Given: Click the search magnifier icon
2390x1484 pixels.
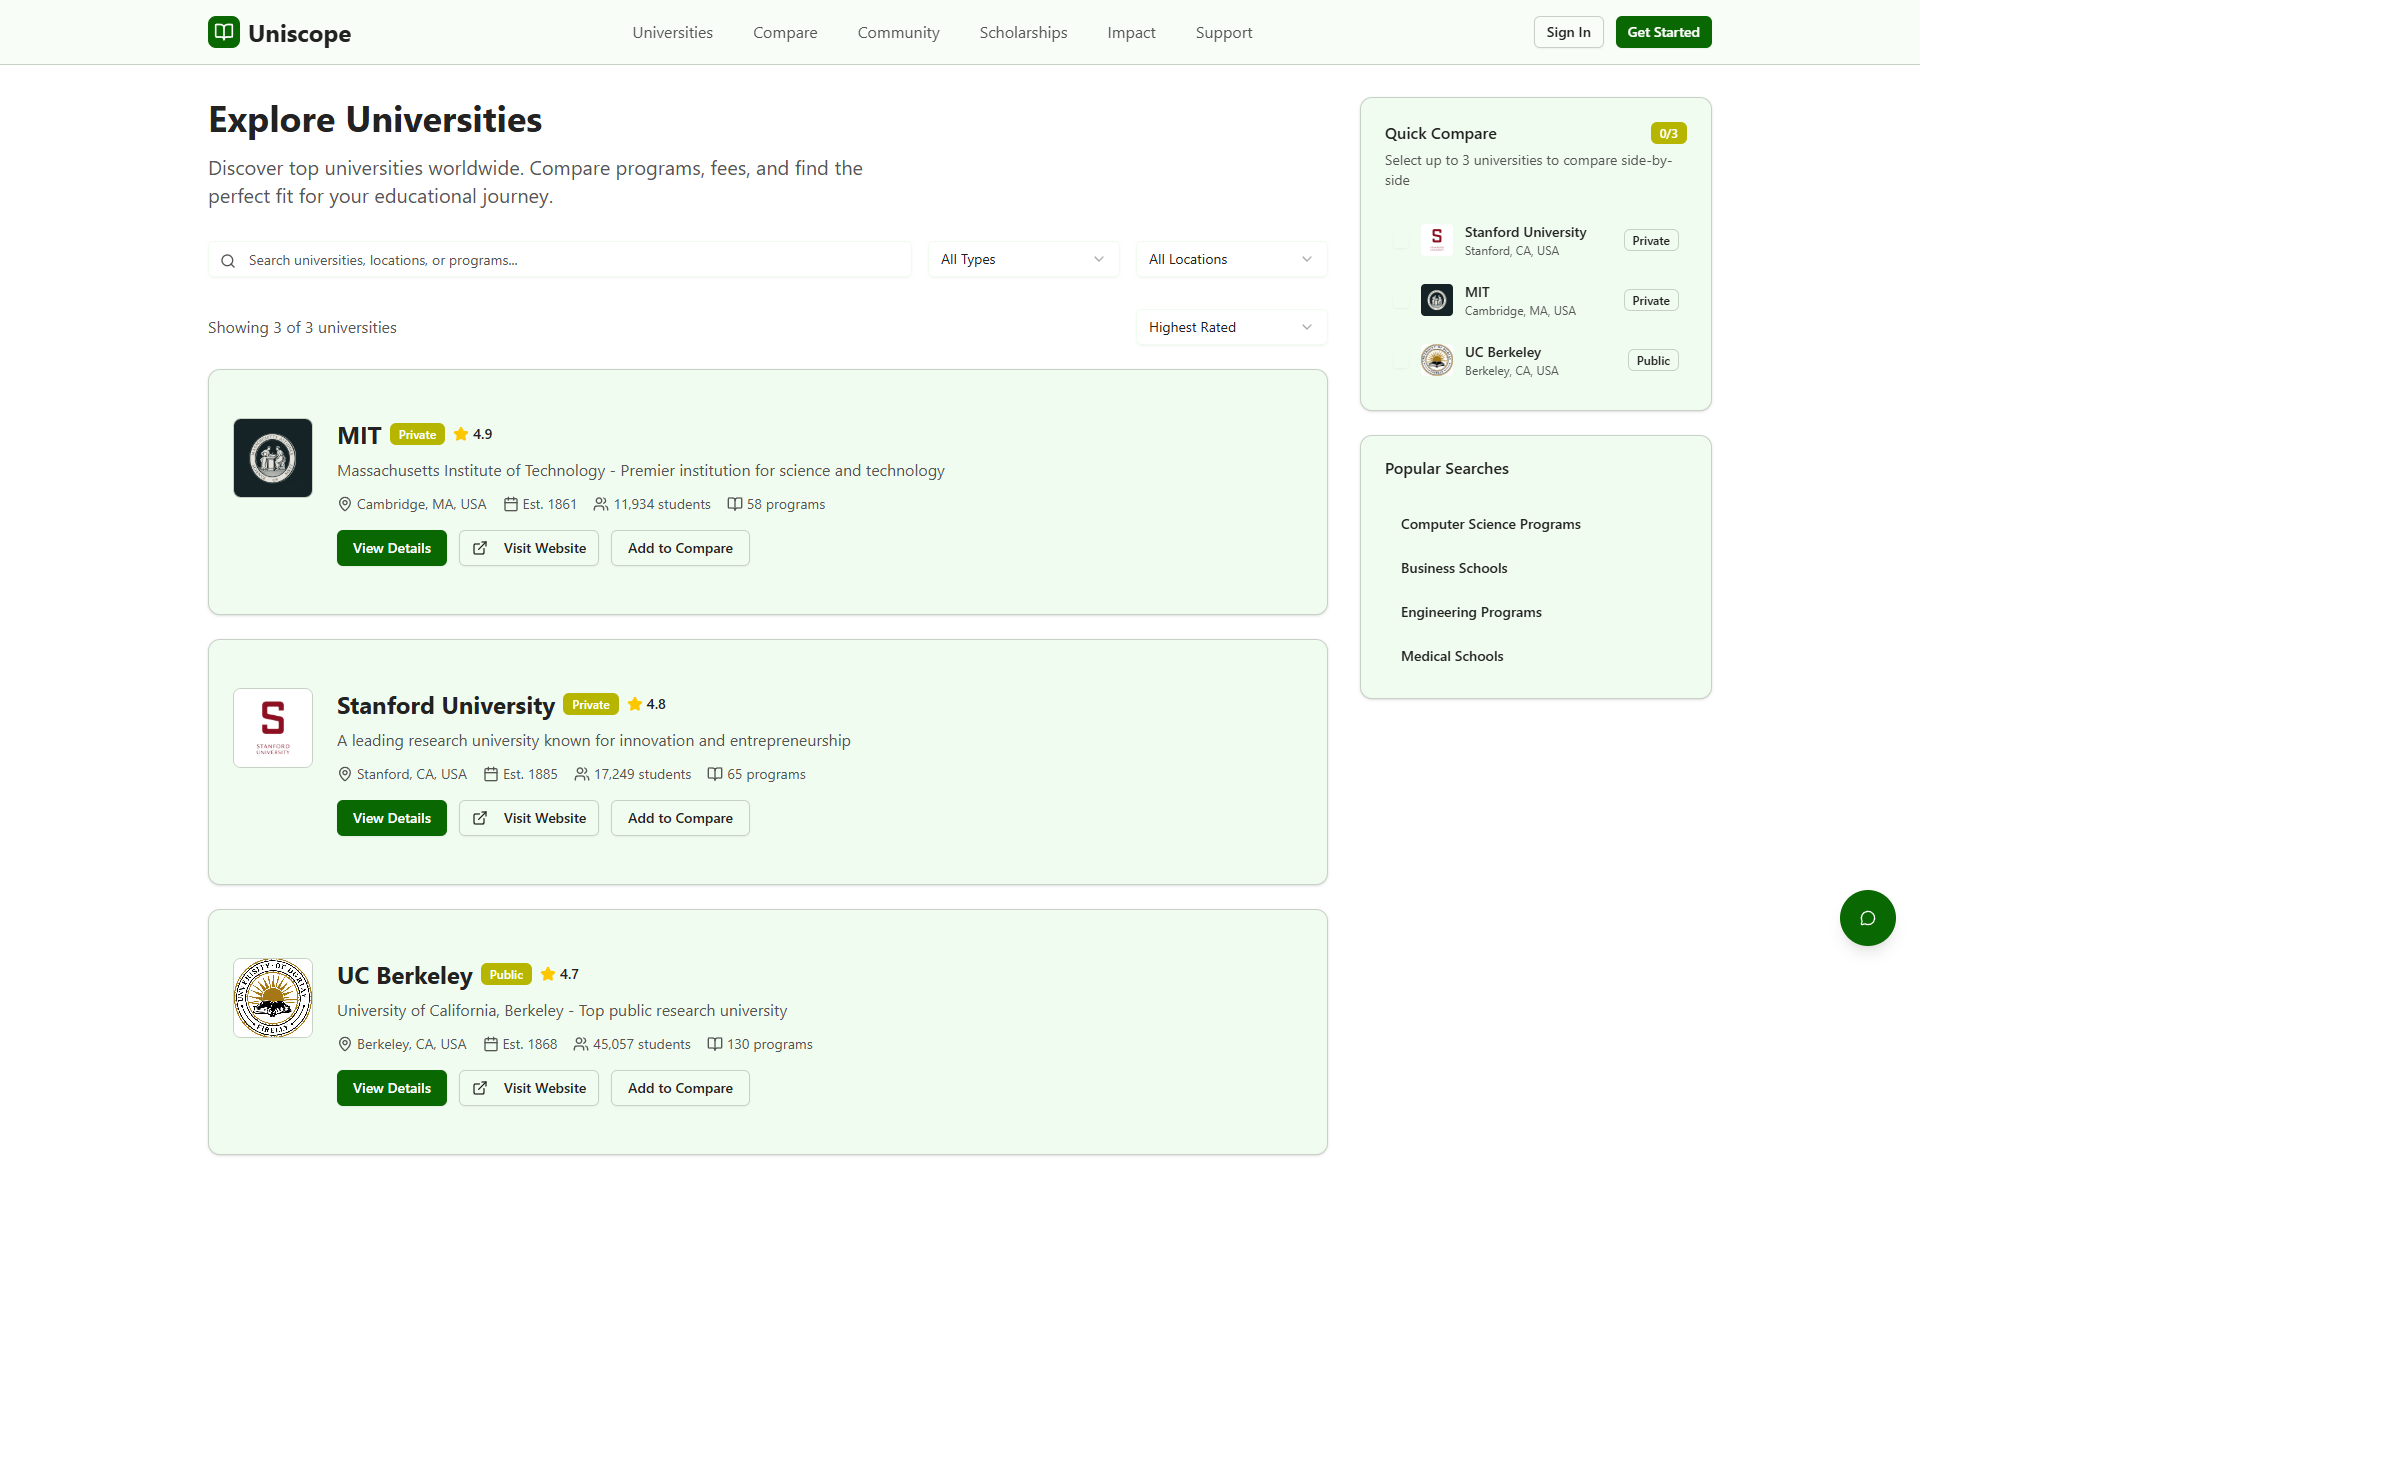Looking at the screenshot, I should (228, 260).
